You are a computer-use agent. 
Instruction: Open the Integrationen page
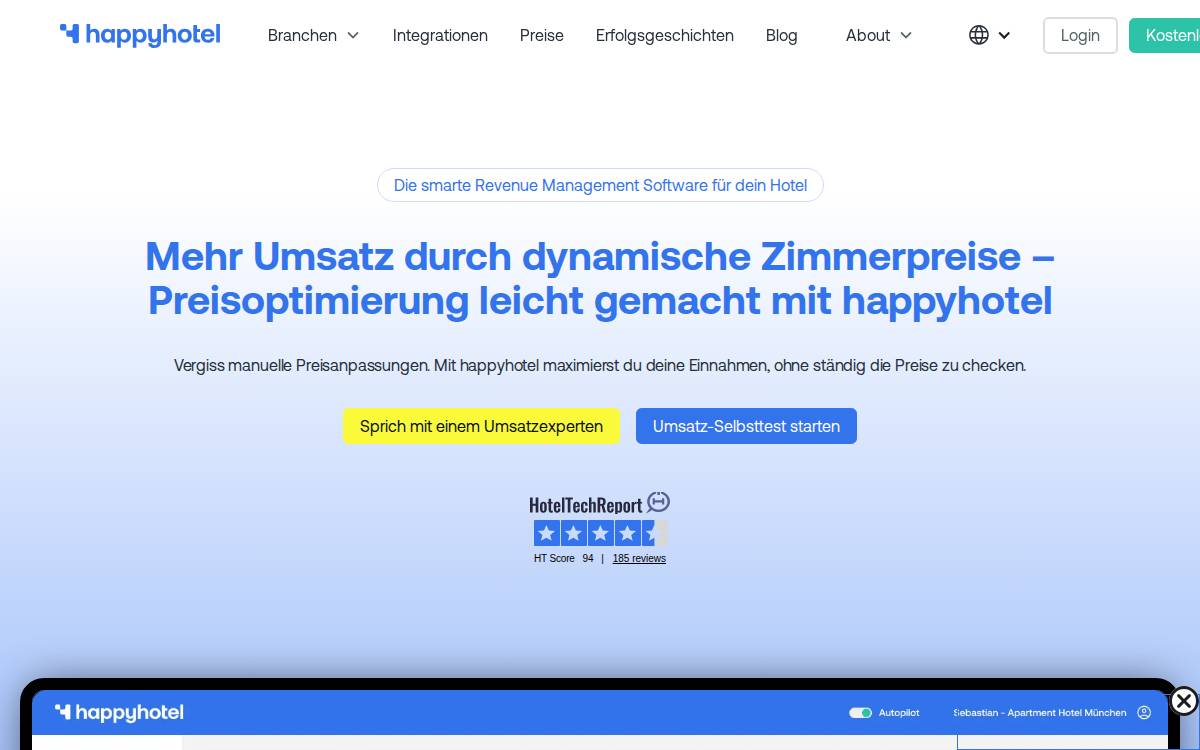point(440,35)
